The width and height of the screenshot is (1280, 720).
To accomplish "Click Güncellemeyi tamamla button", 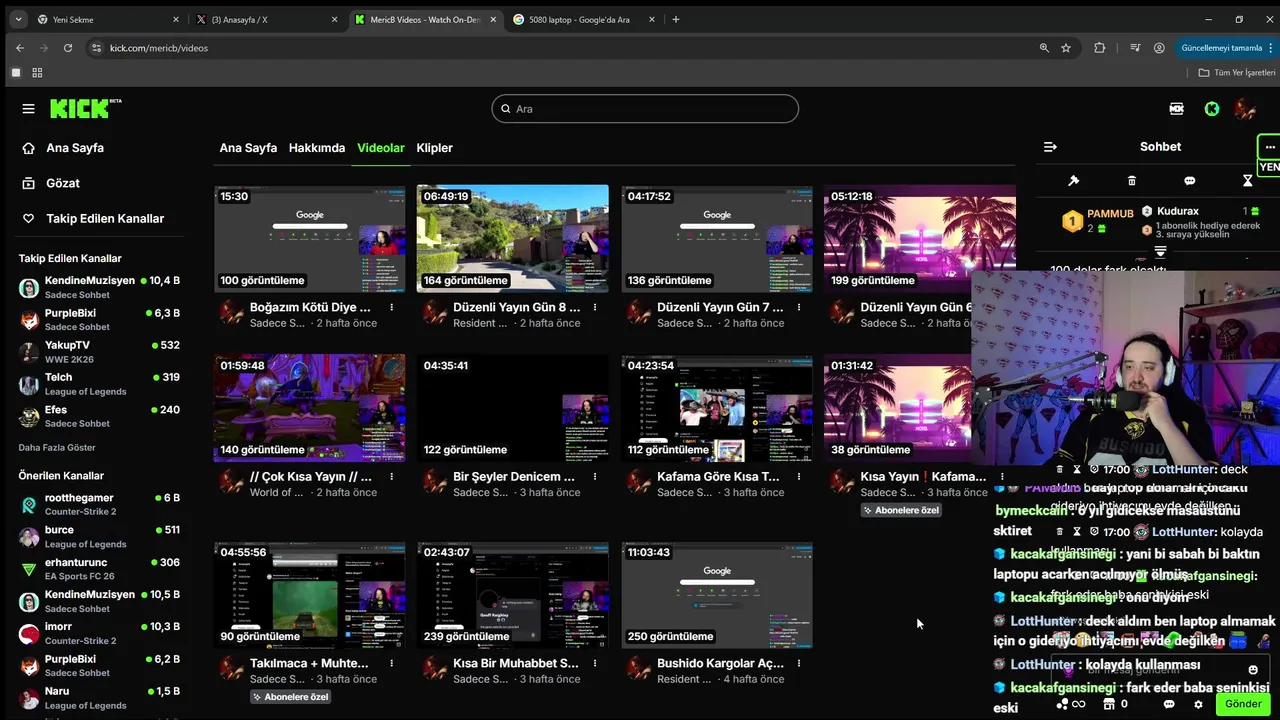I will coord(1226,48).
